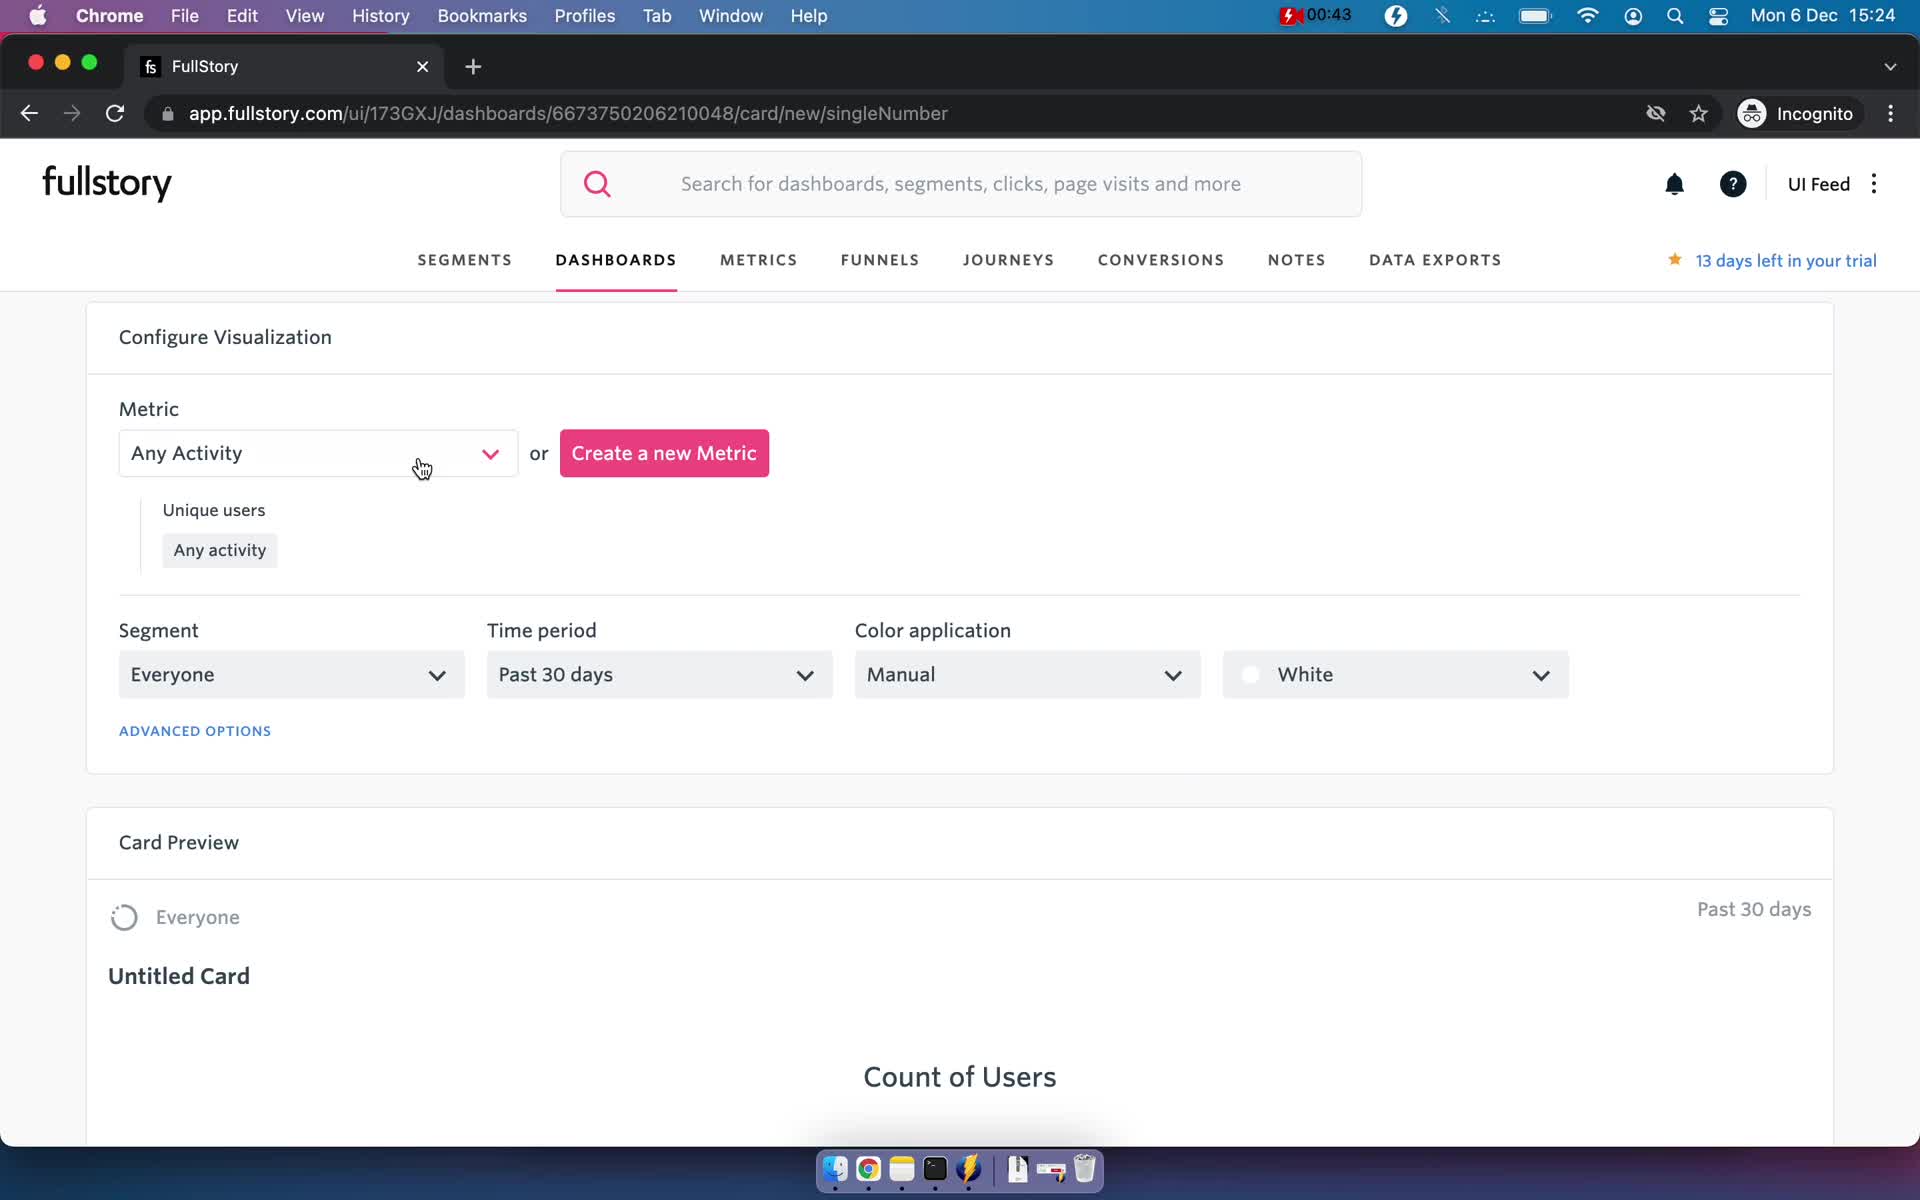Click the help question mark icon
1920x1200 pixels.
tap(1733, 184)
